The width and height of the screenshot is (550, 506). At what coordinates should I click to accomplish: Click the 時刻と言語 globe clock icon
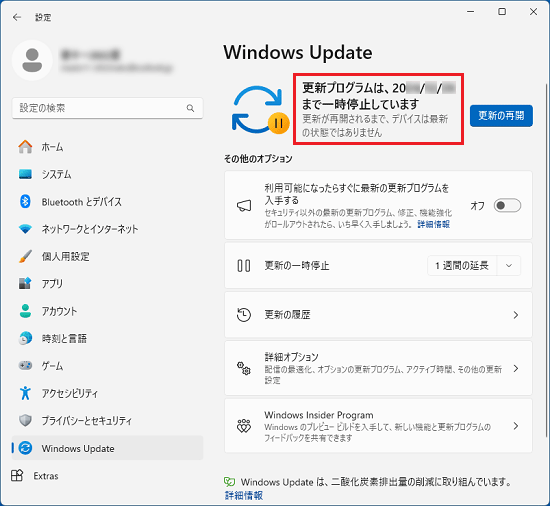point(25,338)
